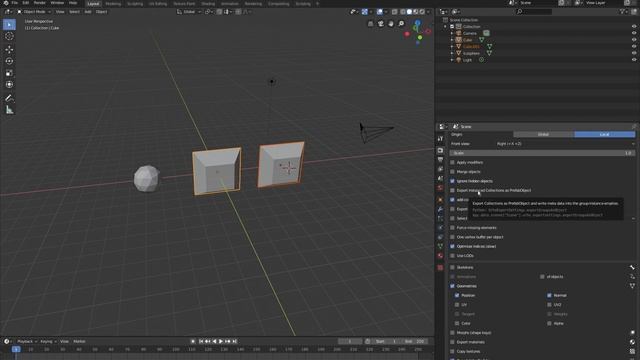Activate the Transform tool
Image resolution: width=640 pixels, height=360 pixels.
pos(9,84)
